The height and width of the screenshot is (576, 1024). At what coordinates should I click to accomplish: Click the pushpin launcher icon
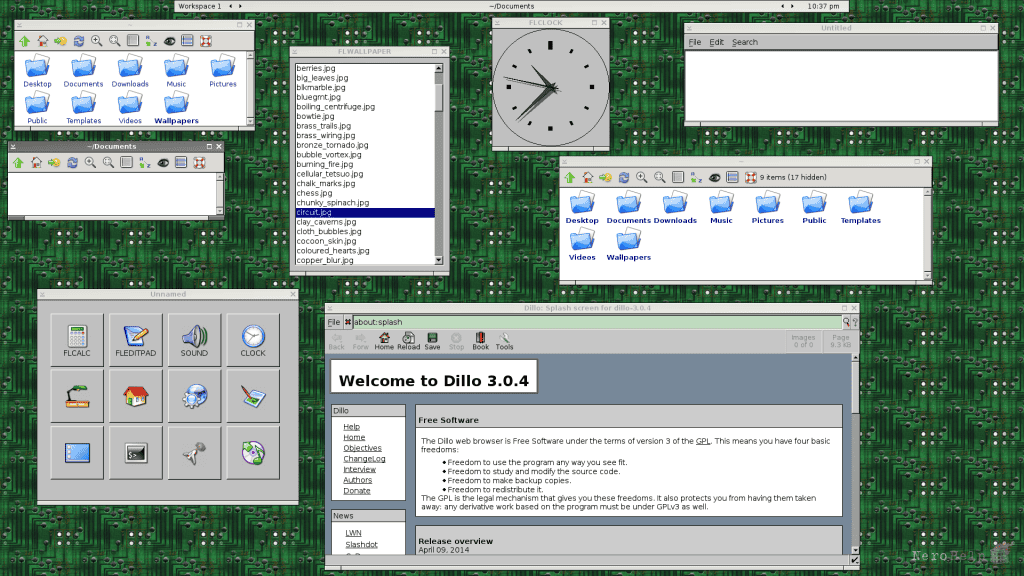195,453
